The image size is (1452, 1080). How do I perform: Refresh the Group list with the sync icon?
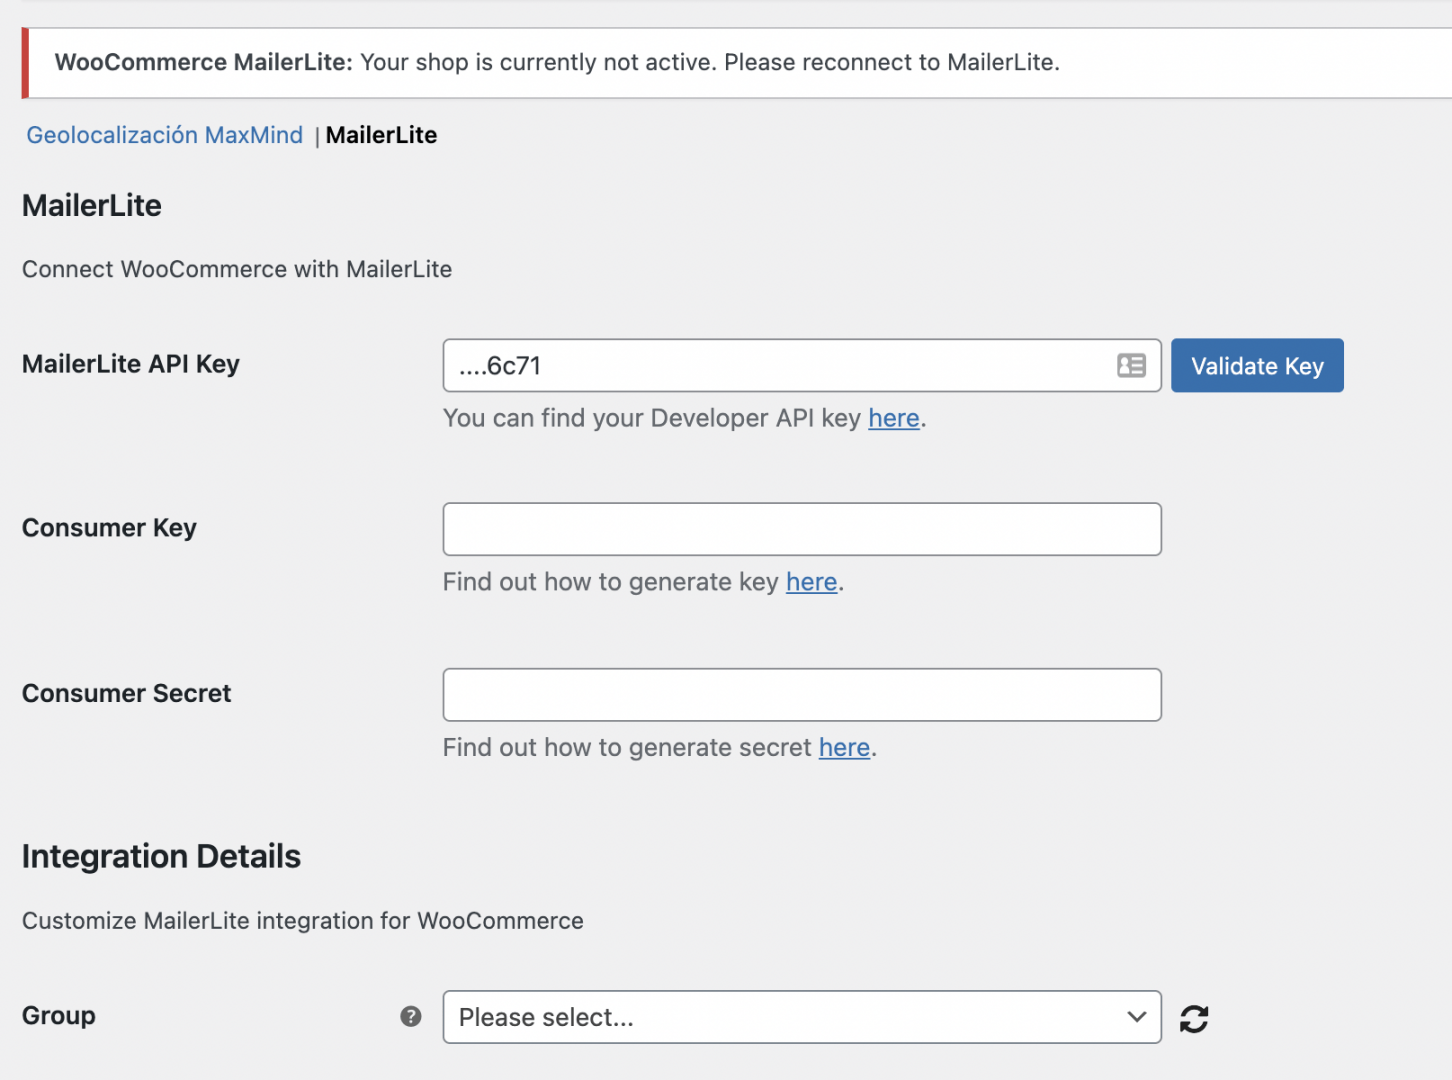pyautogui.click(x=1194, y=1018)
